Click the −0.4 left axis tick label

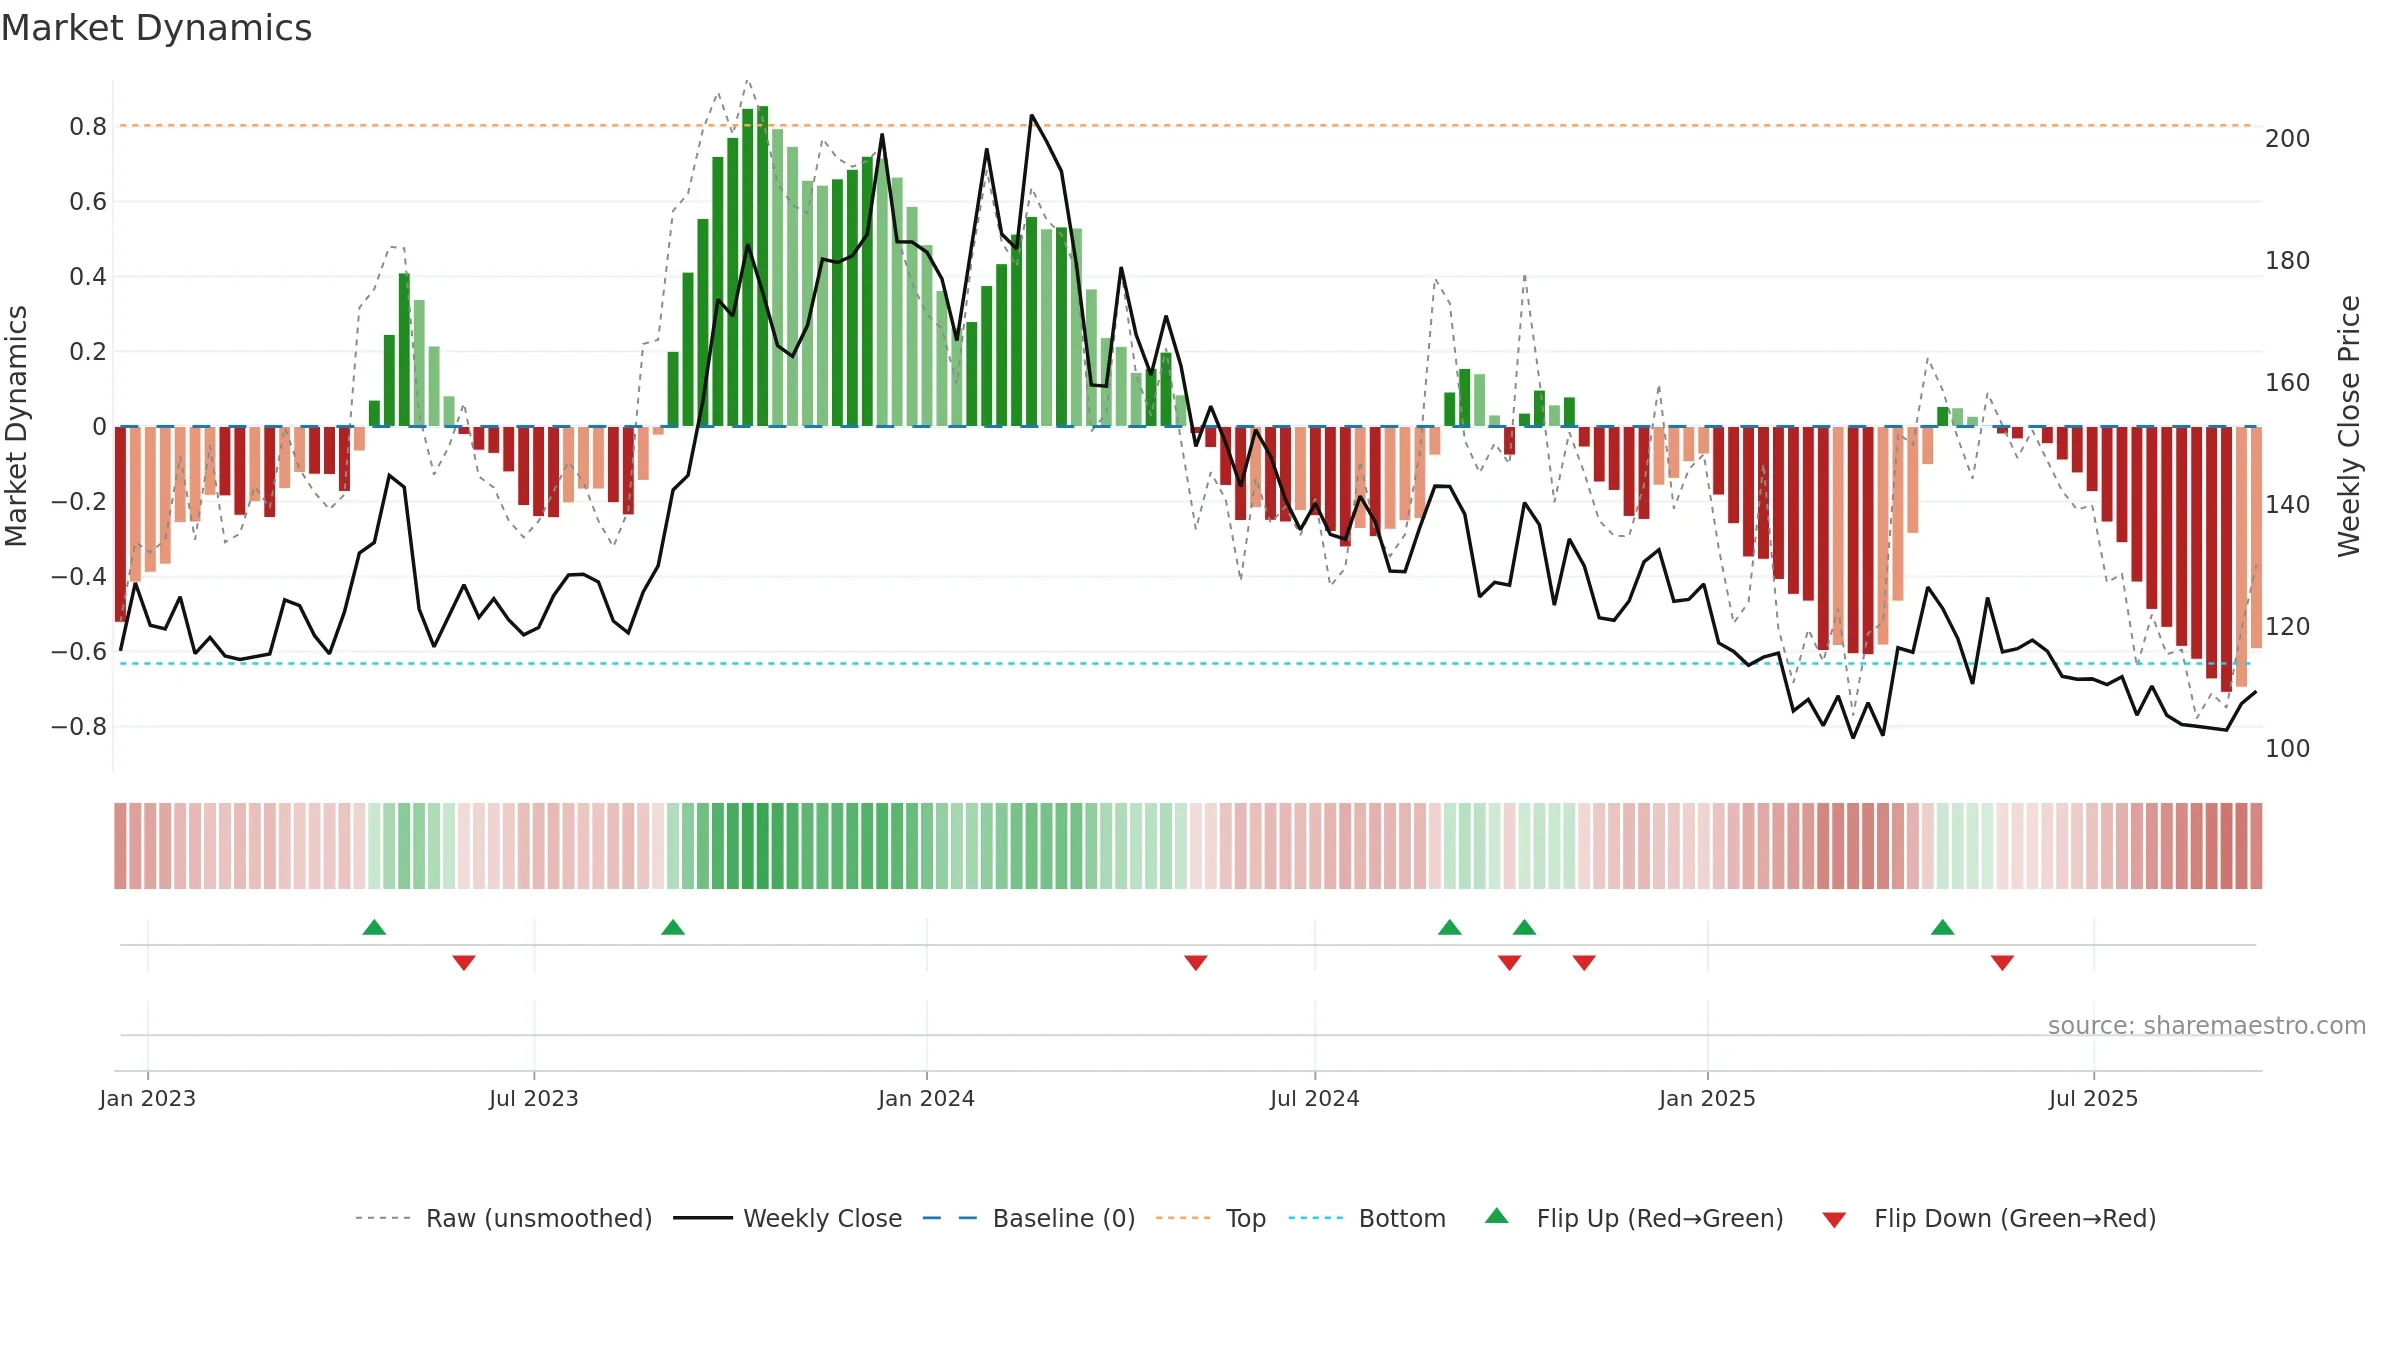79,576
